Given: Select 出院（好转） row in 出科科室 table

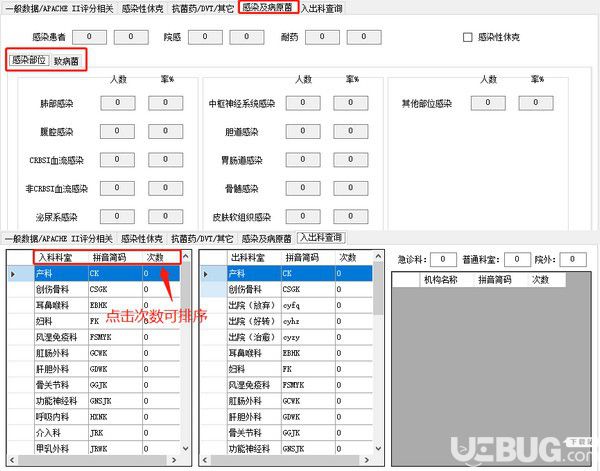Looking at the screenshot, I should click(x=287, y=321).
